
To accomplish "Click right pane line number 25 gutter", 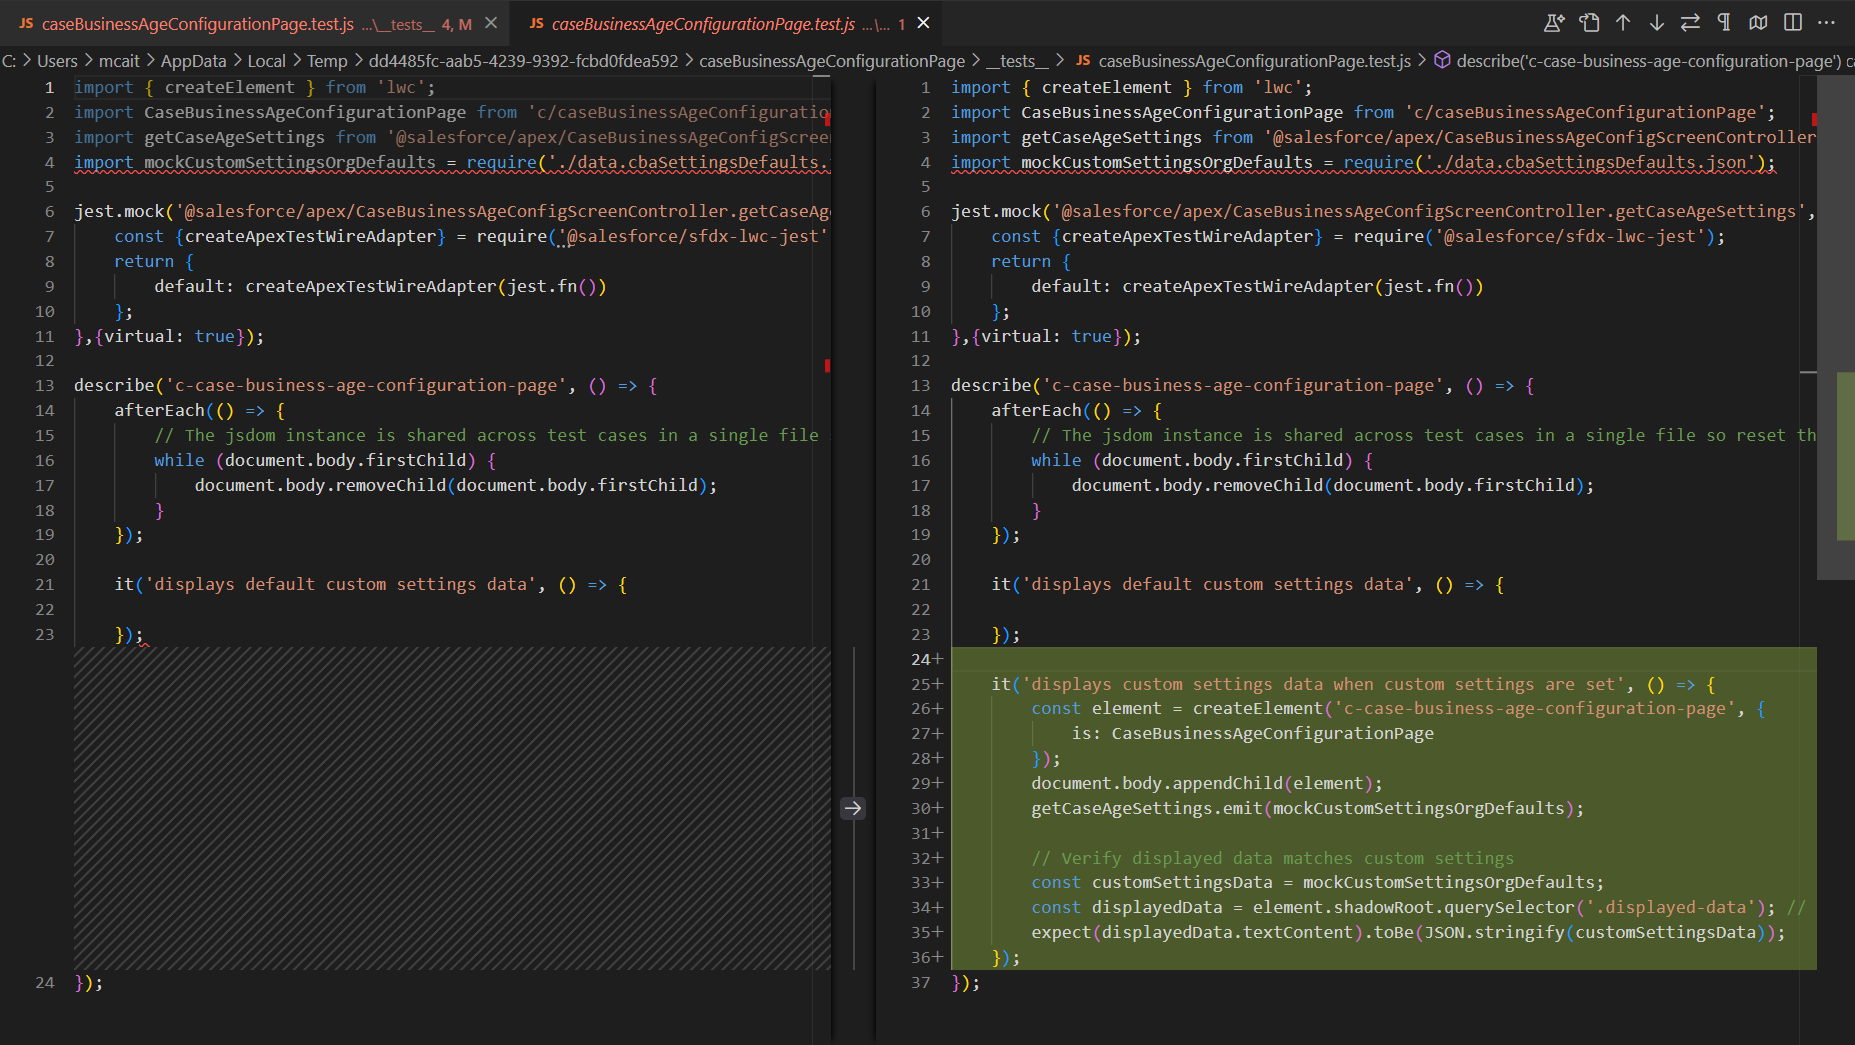I will [x=921, y=684].
